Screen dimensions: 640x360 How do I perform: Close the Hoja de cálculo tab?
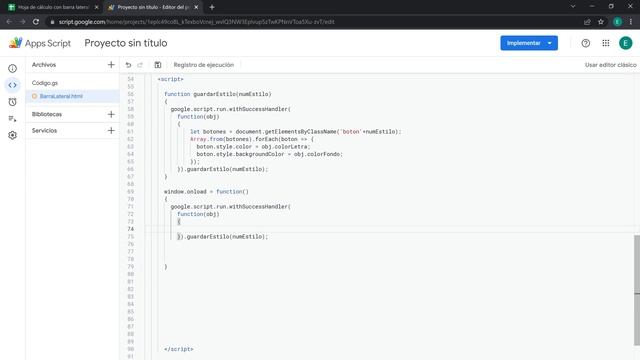pyautogui.click(x=96, y=7)
